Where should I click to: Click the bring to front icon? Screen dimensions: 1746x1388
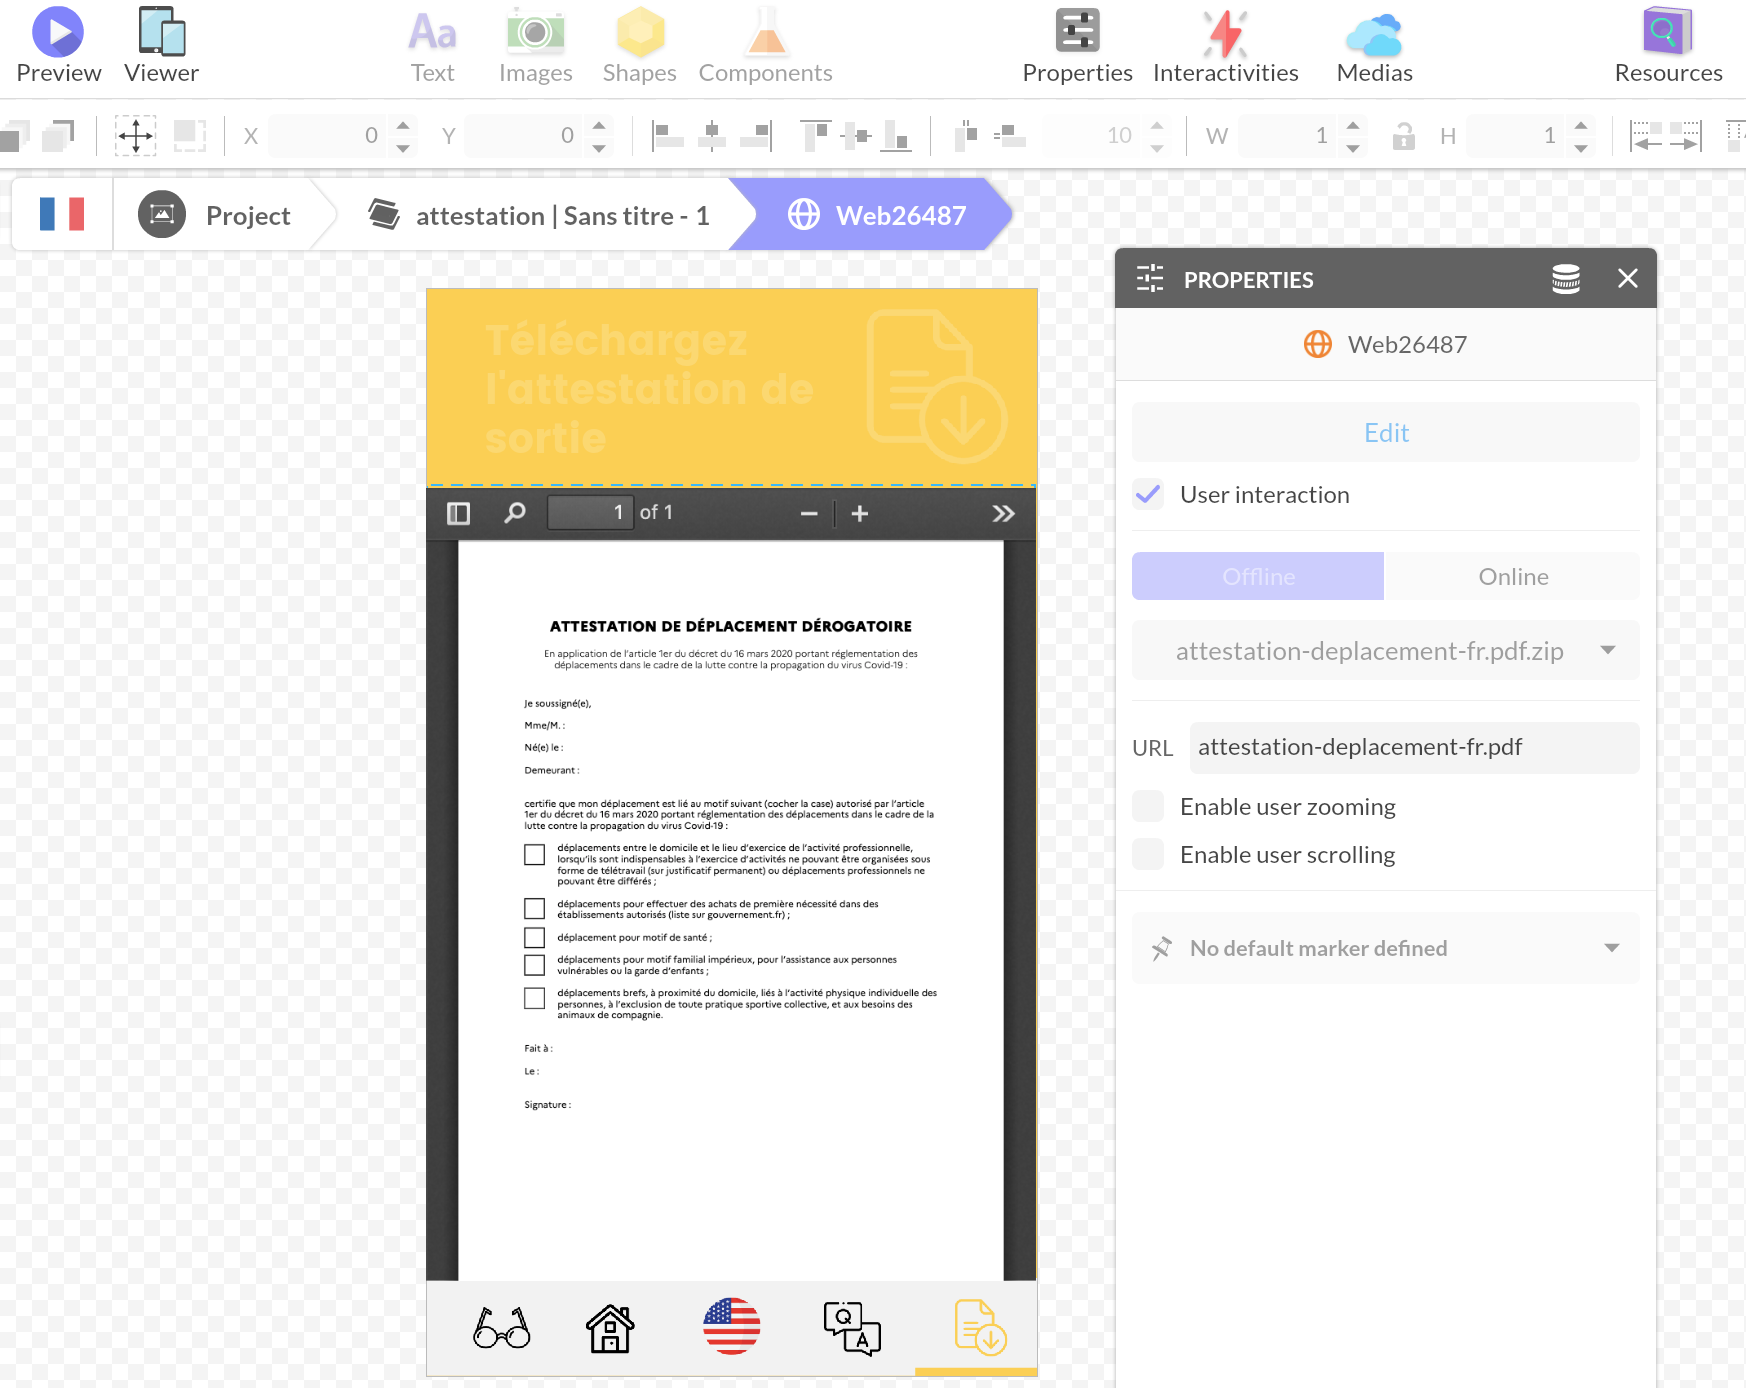pos(58,135)
